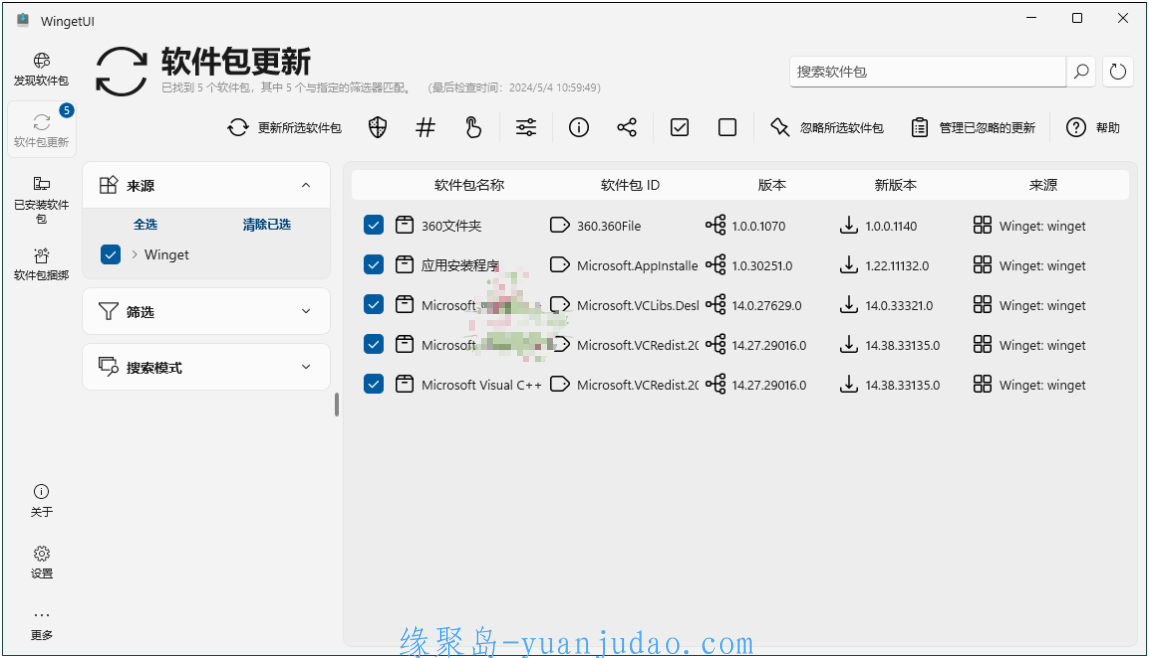
Task: Click the 360.360File package ID
Action: point(608,226)
